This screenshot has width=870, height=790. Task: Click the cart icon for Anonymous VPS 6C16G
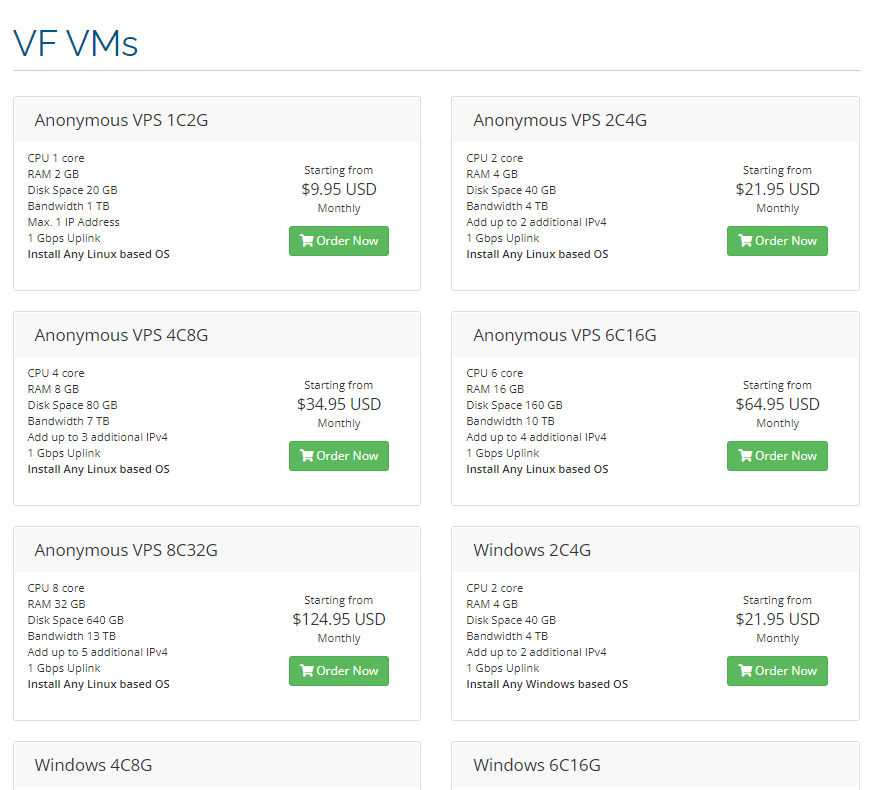pyautogui.click(x=745, y=455)
